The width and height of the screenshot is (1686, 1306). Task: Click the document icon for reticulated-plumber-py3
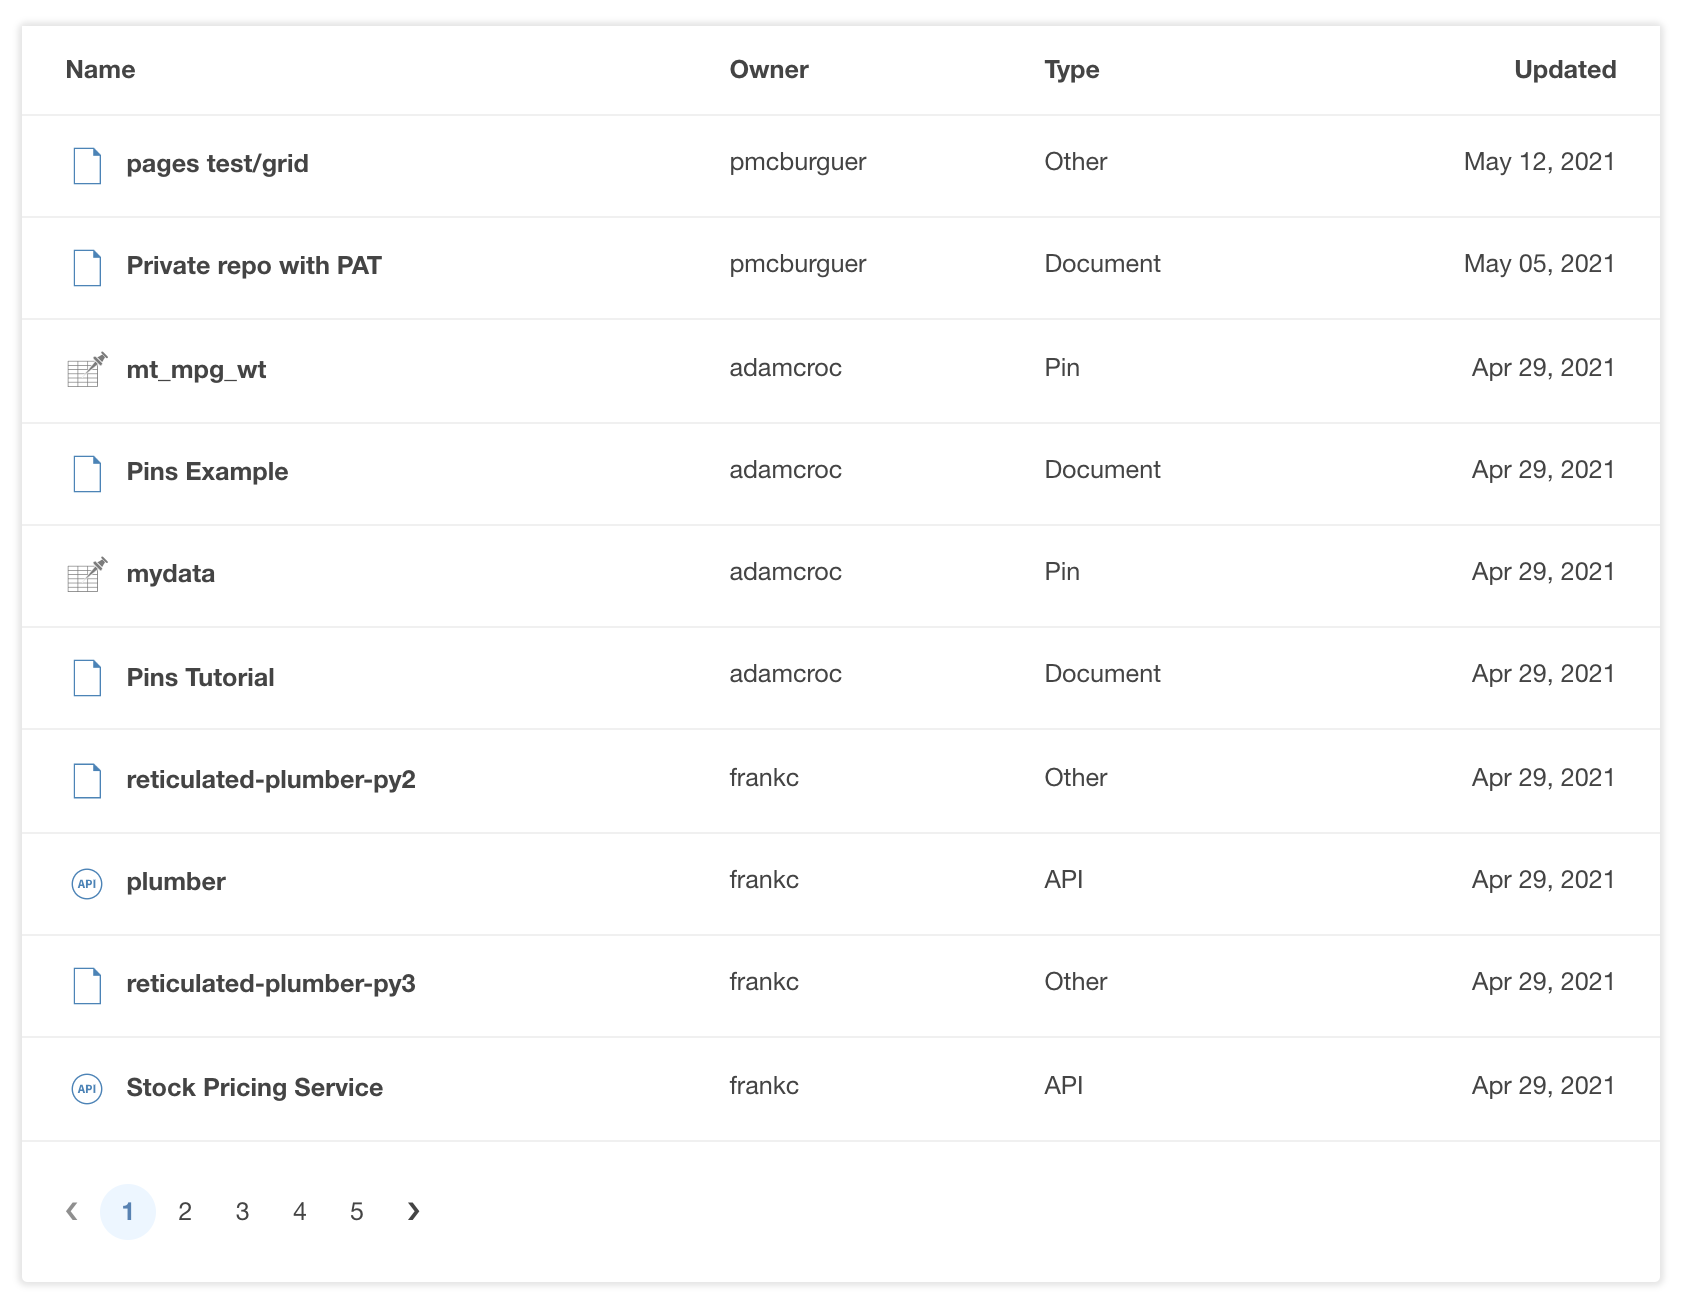86,985
